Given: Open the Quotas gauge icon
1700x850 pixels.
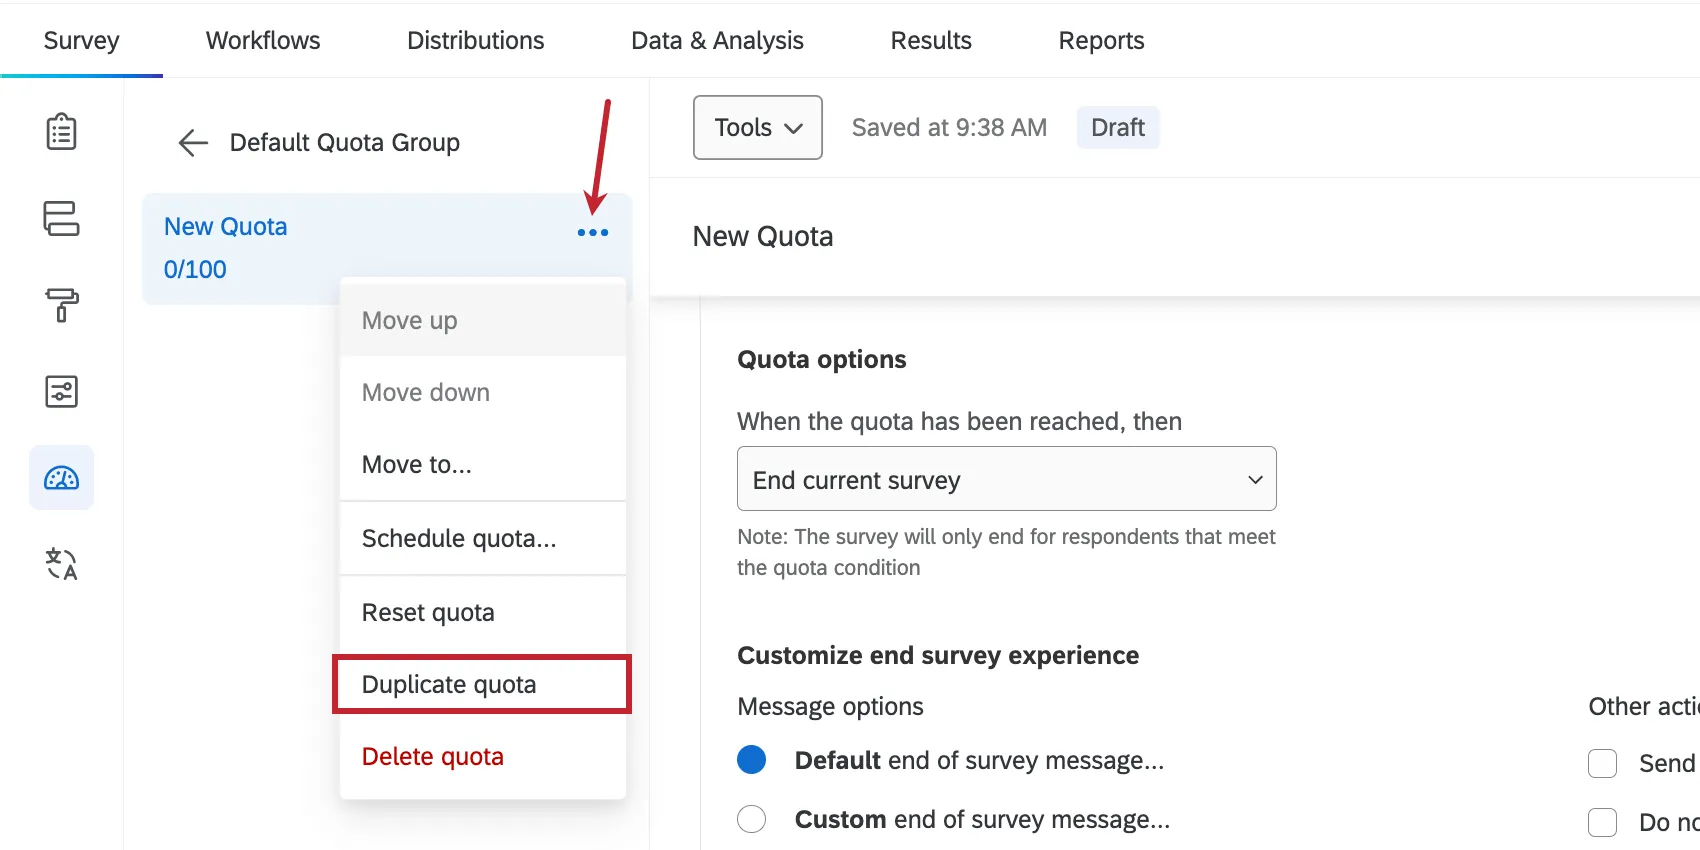Looking at the screenshot, I should pos(61,478).
